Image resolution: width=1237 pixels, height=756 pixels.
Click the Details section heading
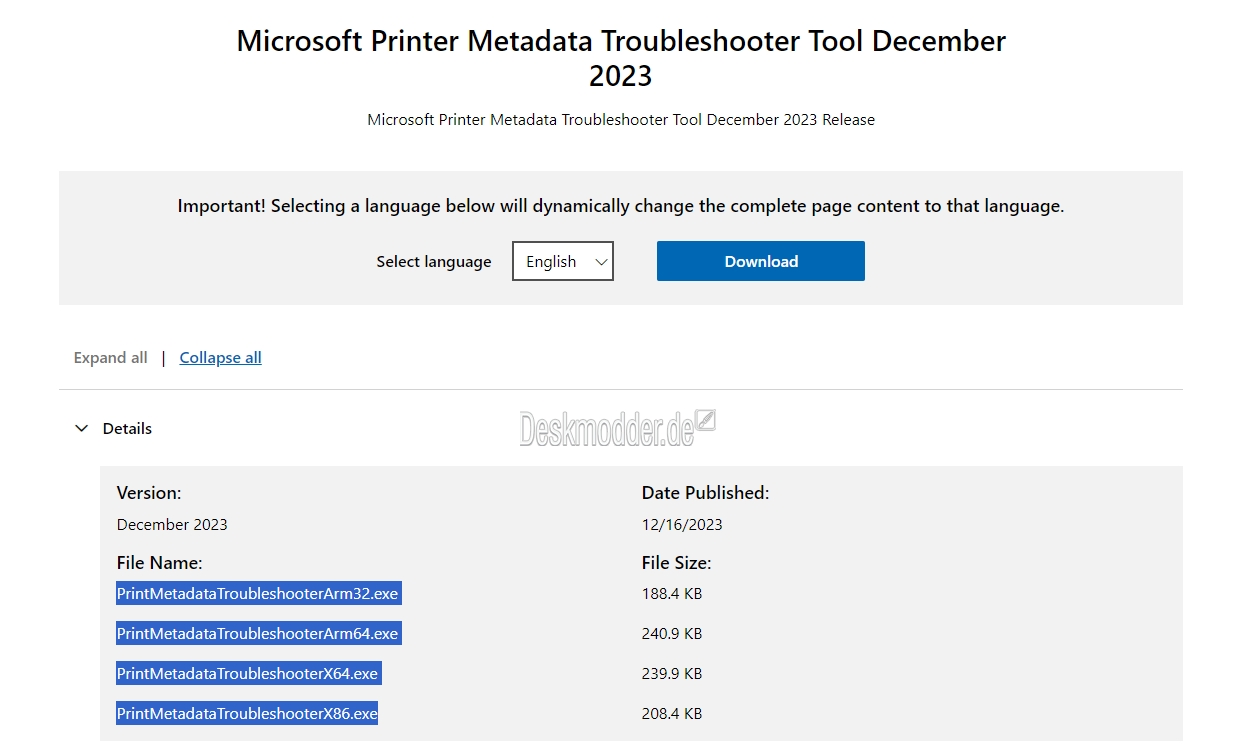click(x=127, y=428)
